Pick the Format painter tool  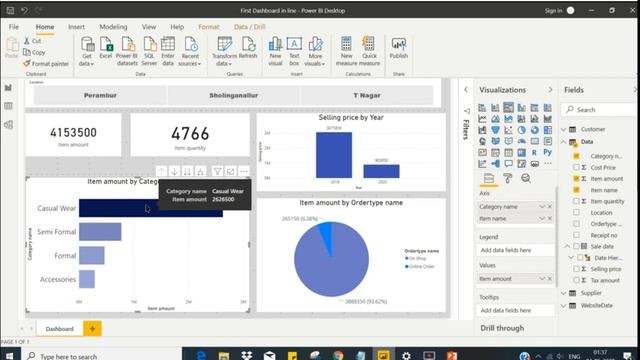46,64
